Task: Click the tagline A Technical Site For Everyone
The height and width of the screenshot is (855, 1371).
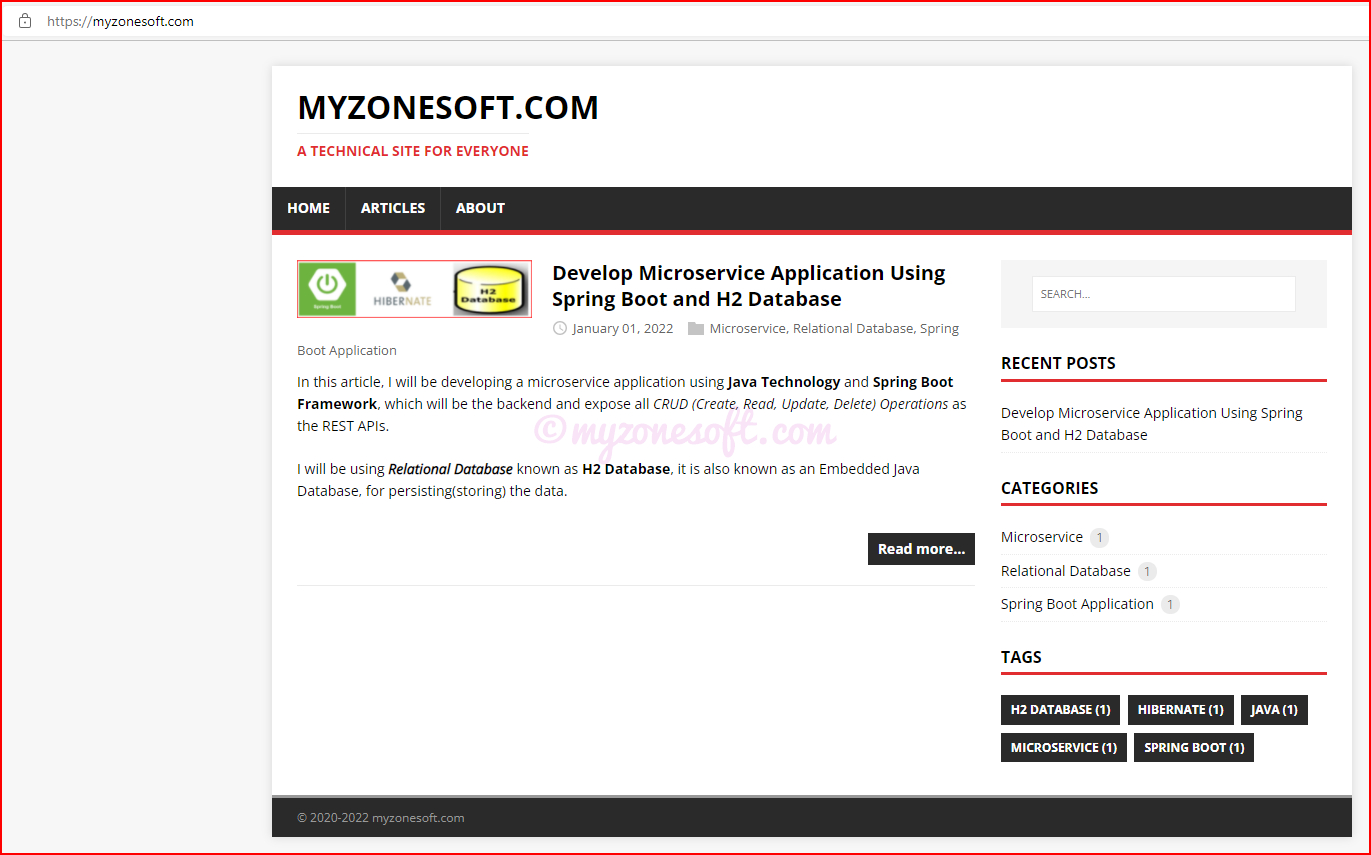Action: (413, 151)
